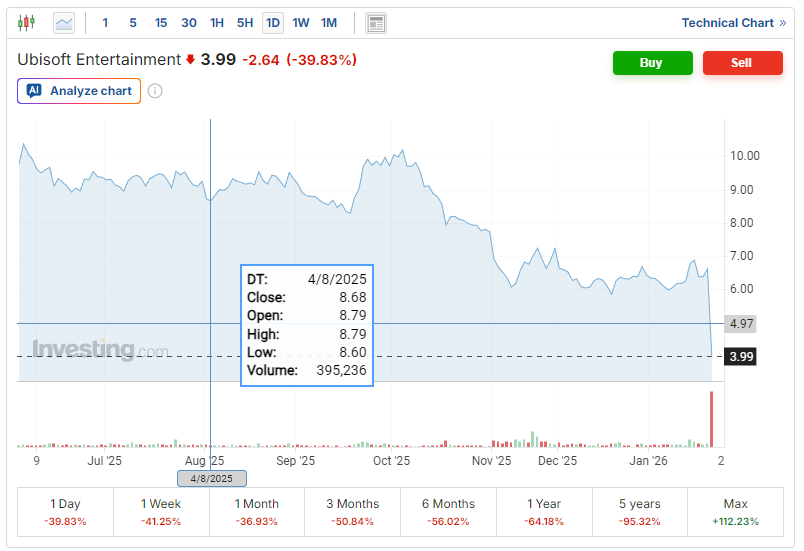Screen dimensions: 804x551
Task: Set chart interval to 5 minutes
Action: [133, 23]
